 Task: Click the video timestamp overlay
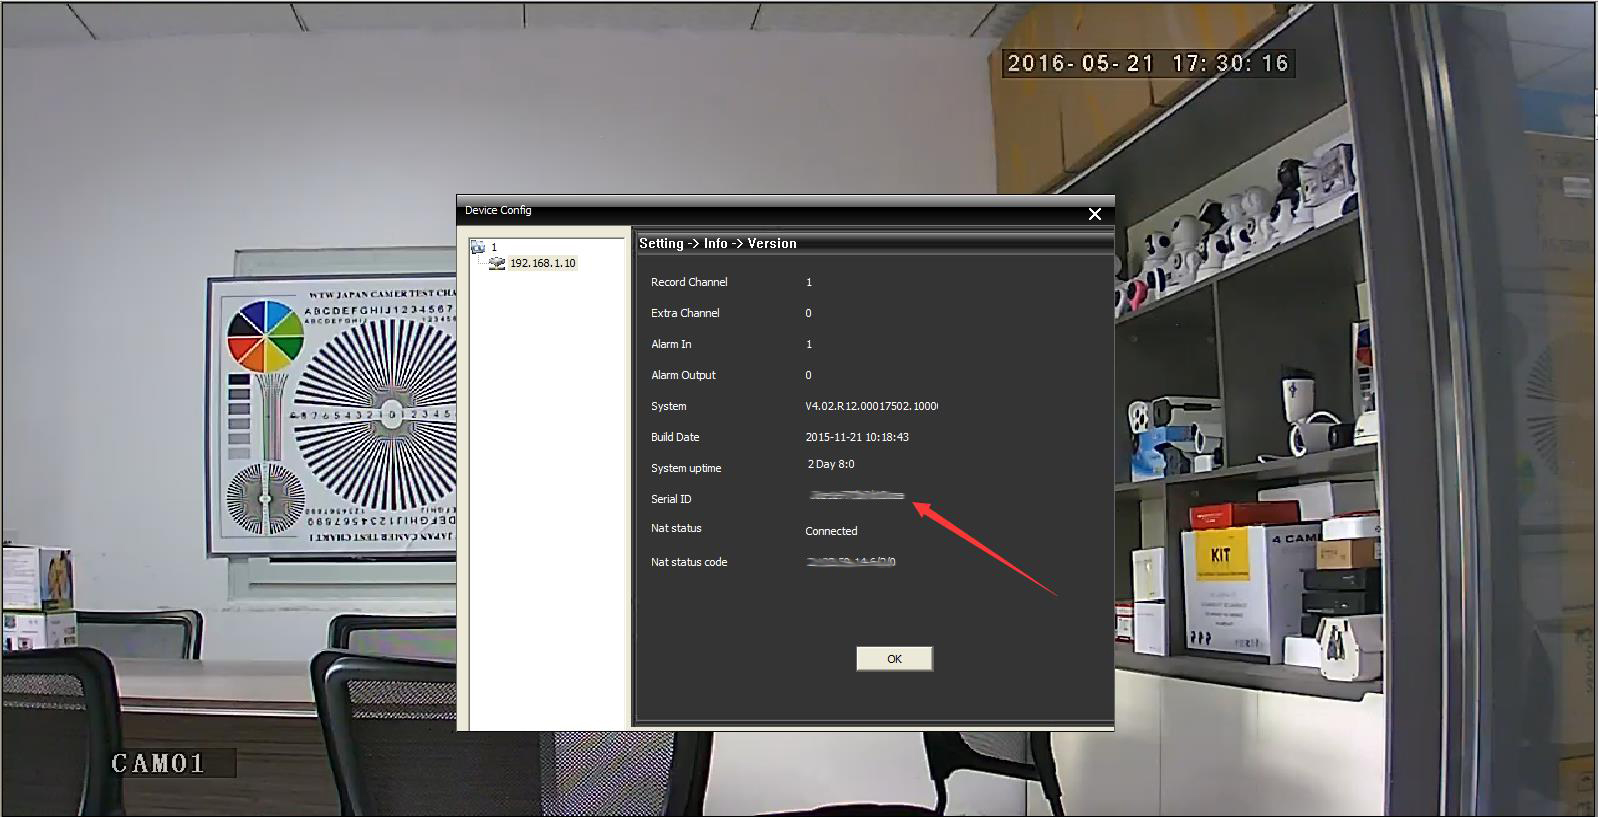point(1147,63)
